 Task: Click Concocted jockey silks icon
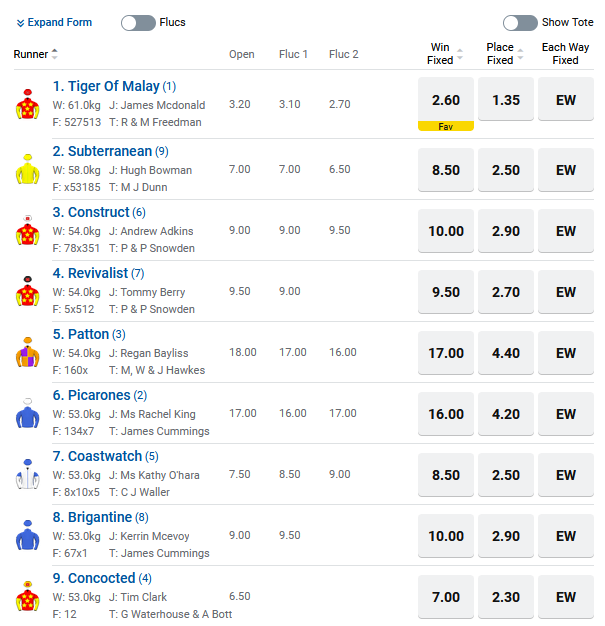pos(26,597)
